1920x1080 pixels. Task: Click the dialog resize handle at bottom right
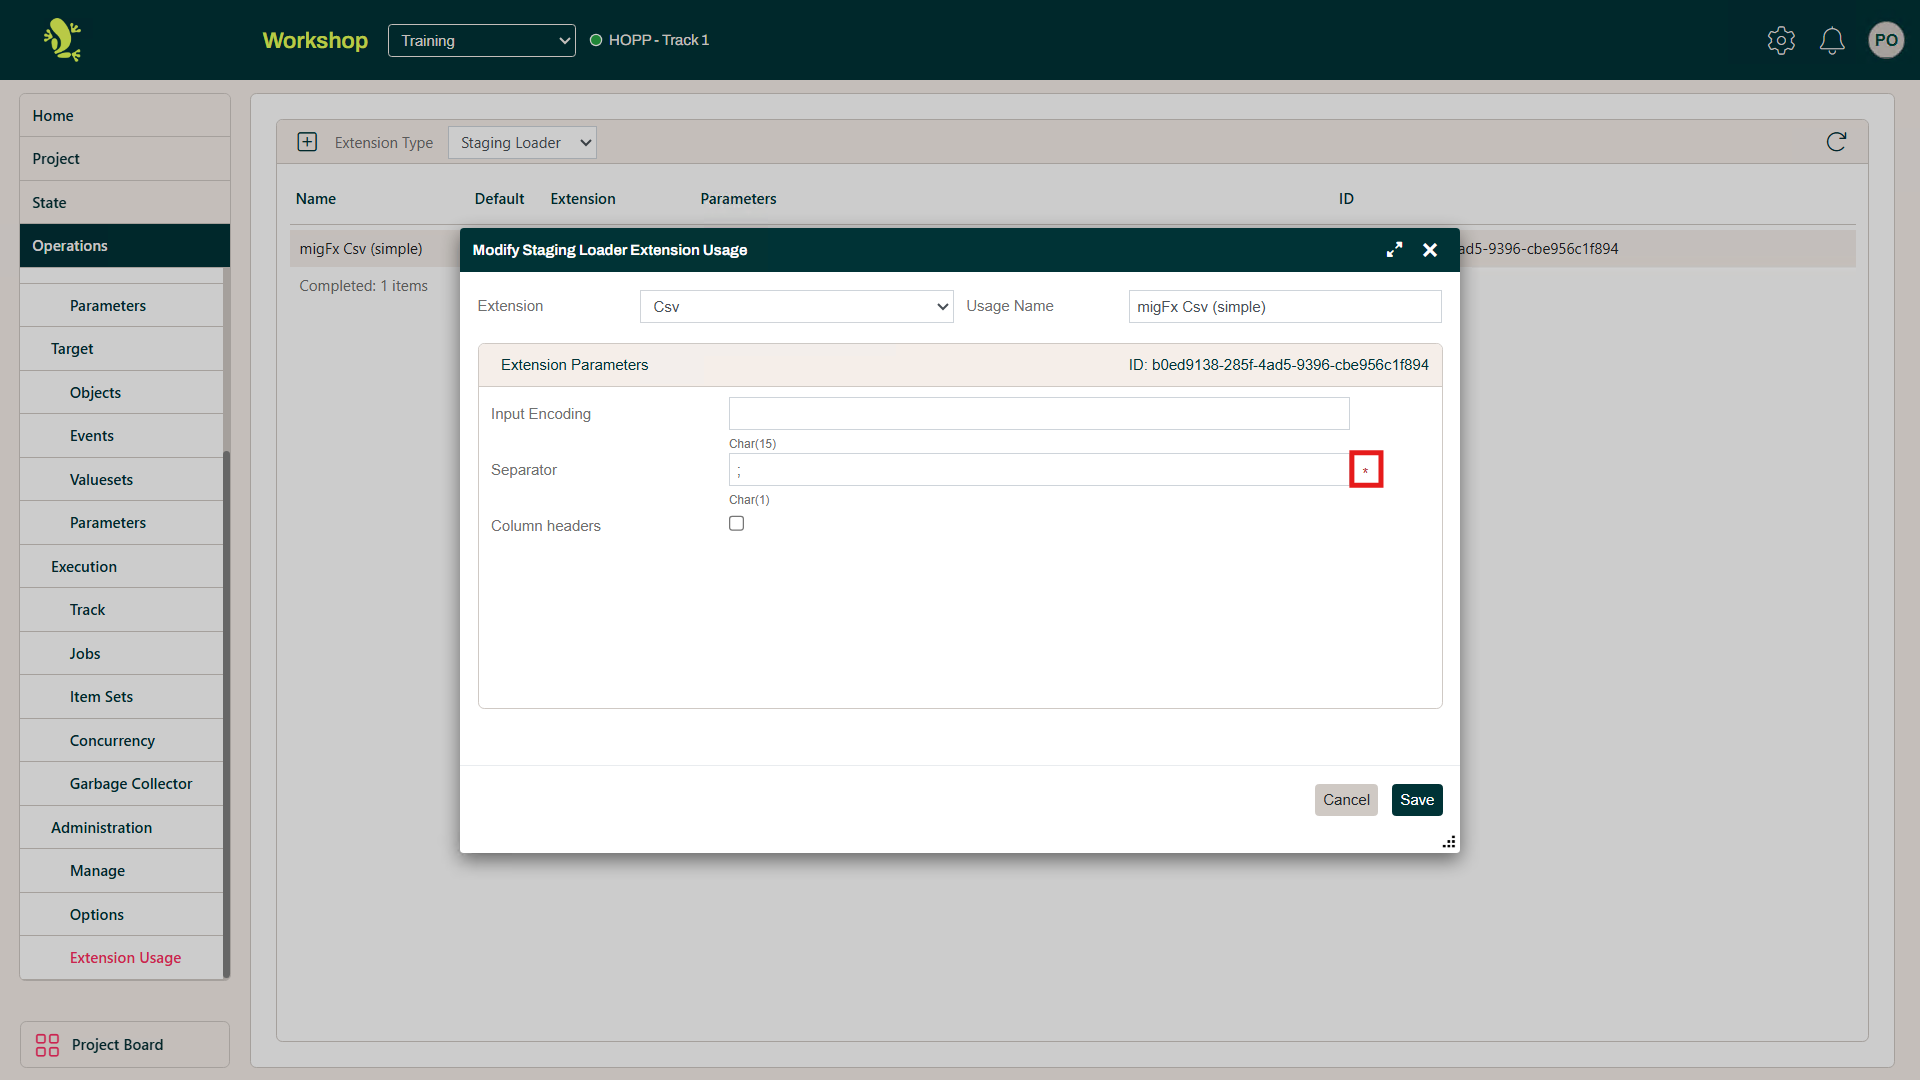1449,842
